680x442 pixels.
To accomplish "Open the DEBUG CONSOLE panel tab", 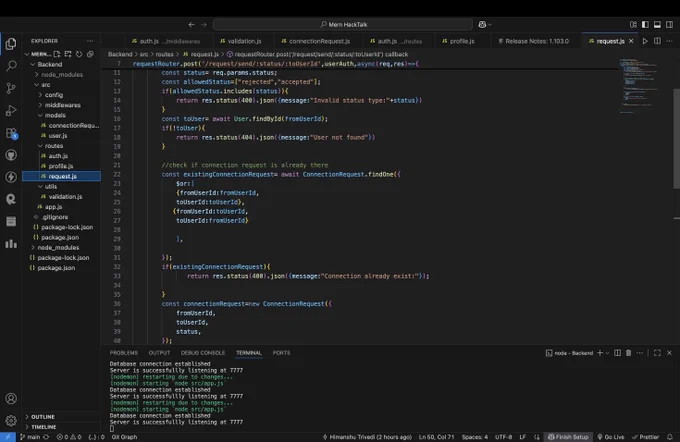I will tap(203, 353).
